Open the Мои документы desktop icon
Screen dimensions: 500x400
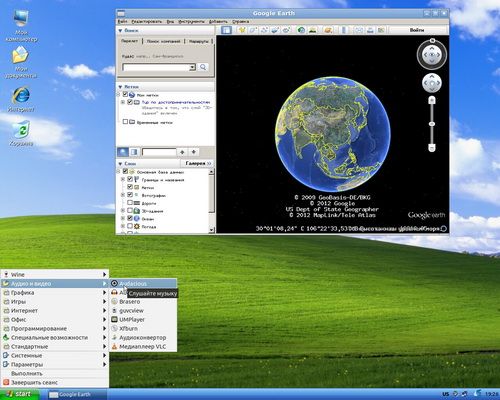[21, 62]
